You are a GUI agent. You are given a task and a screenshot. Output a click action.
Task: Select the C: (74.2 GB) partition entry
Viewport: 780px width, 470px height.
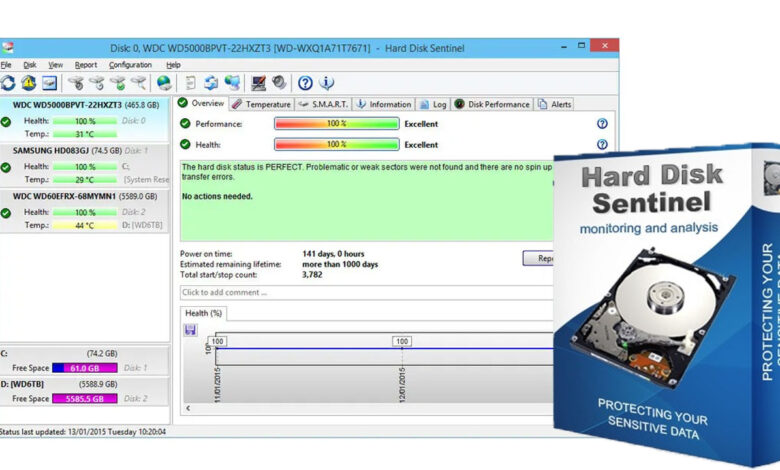tap(85, 361)
